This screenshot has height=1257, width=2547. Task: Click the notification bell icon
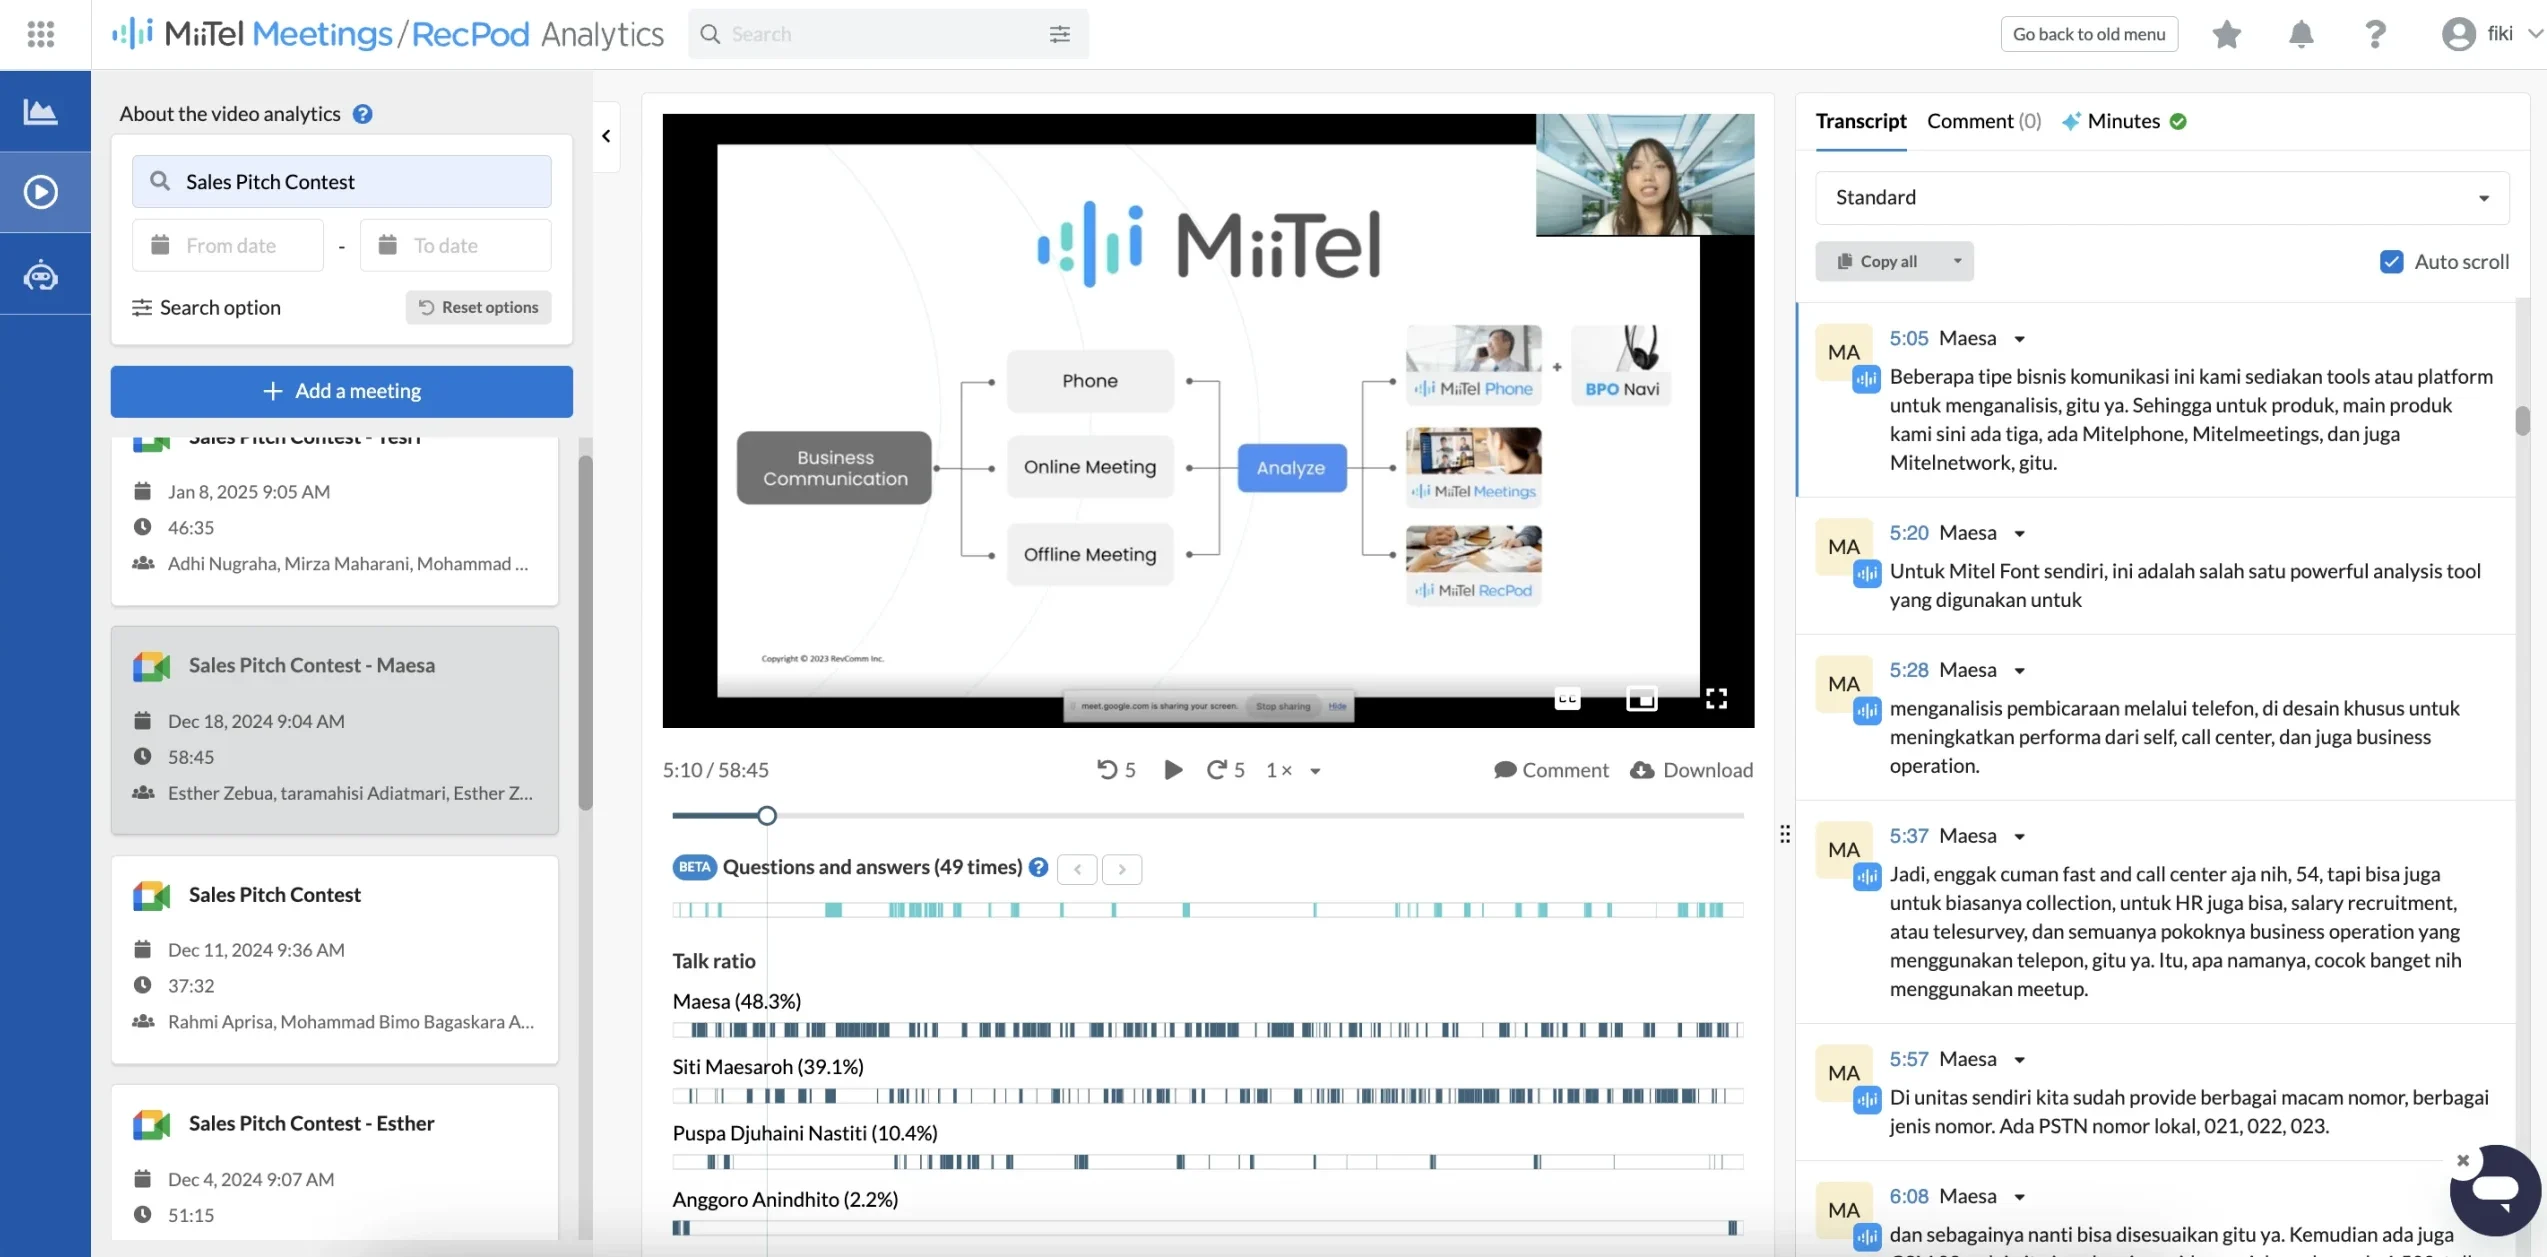tap(2300, 33)
